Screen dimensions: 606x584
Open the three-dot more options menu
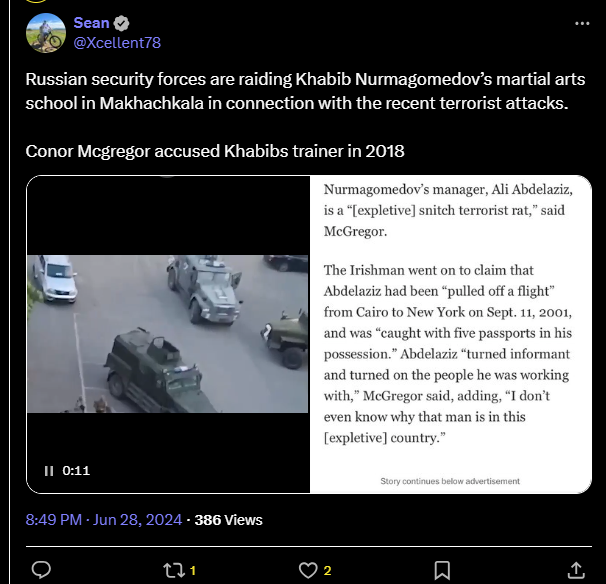(x=582, y=24)
